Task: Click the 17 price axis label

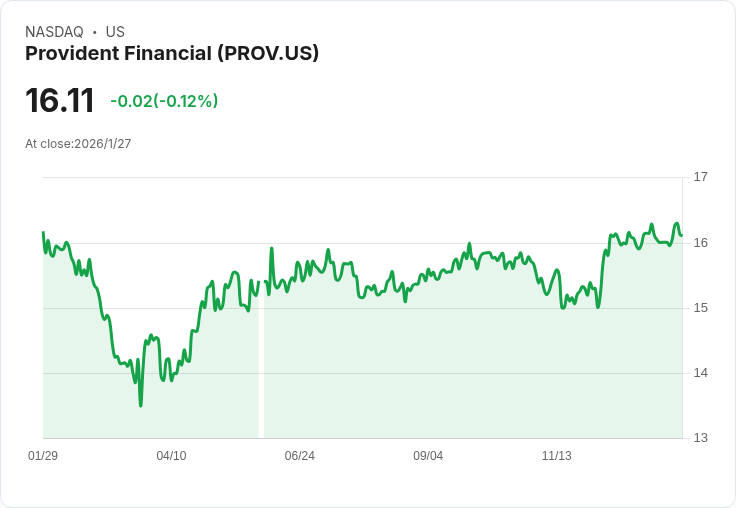Action: tap(700, 177)
